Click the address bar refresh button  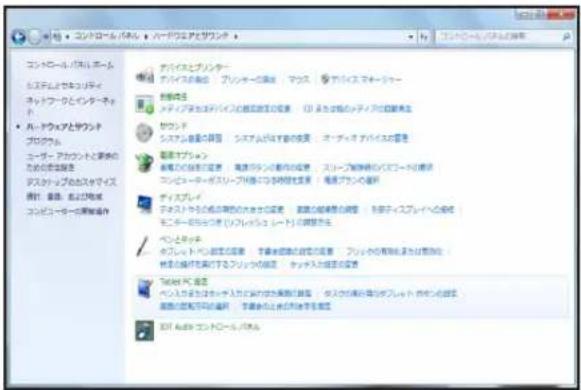pos(425,37)
